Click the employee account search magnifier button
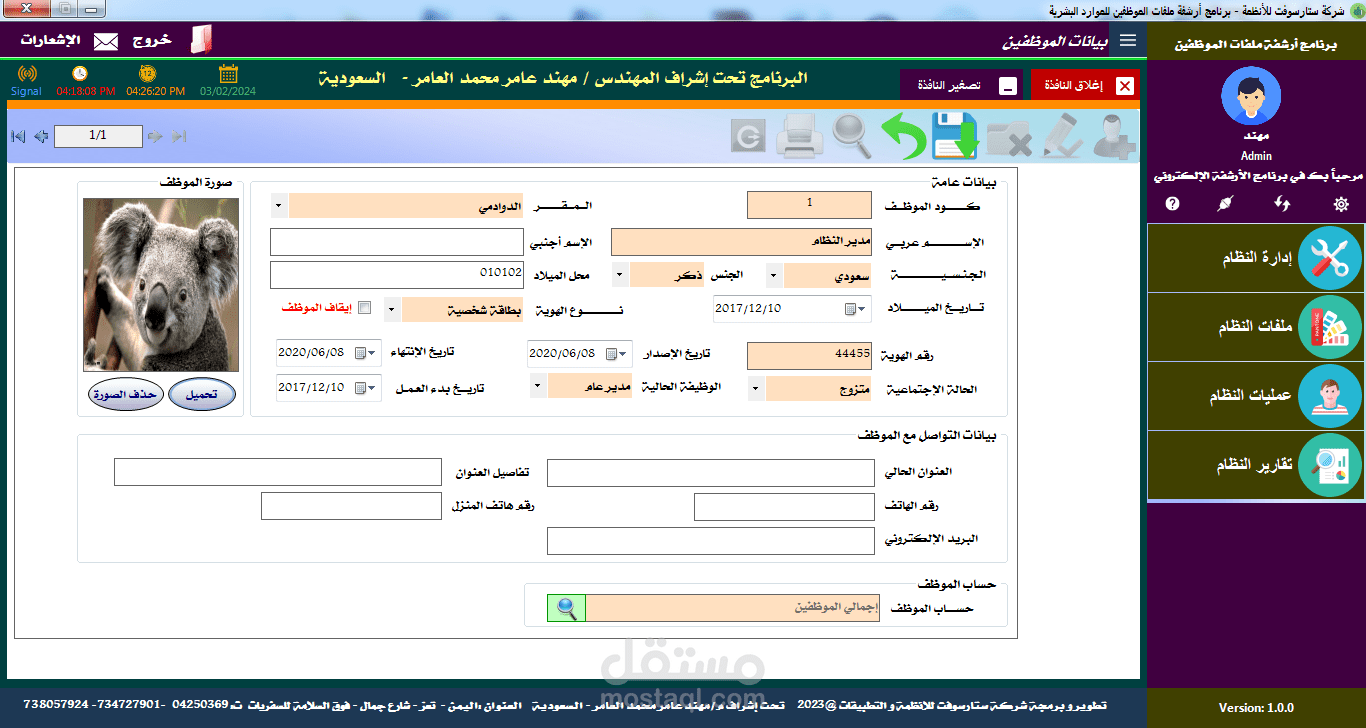Viewport: 1366px width, 728px height. [x=567, y=608]
